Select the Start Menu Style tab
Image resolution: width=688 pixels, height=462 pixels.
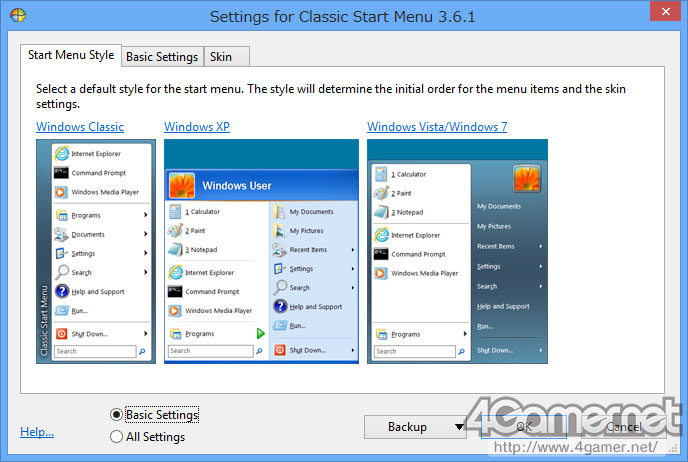tap(71, 55)
